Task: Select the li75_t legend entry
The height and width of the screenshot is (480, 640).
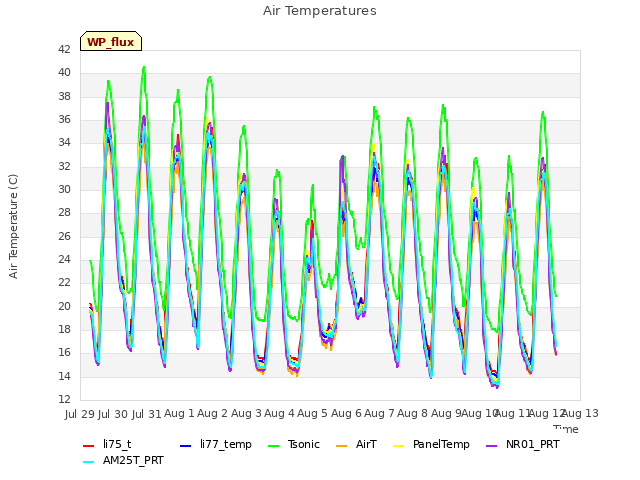Action: 107,444
